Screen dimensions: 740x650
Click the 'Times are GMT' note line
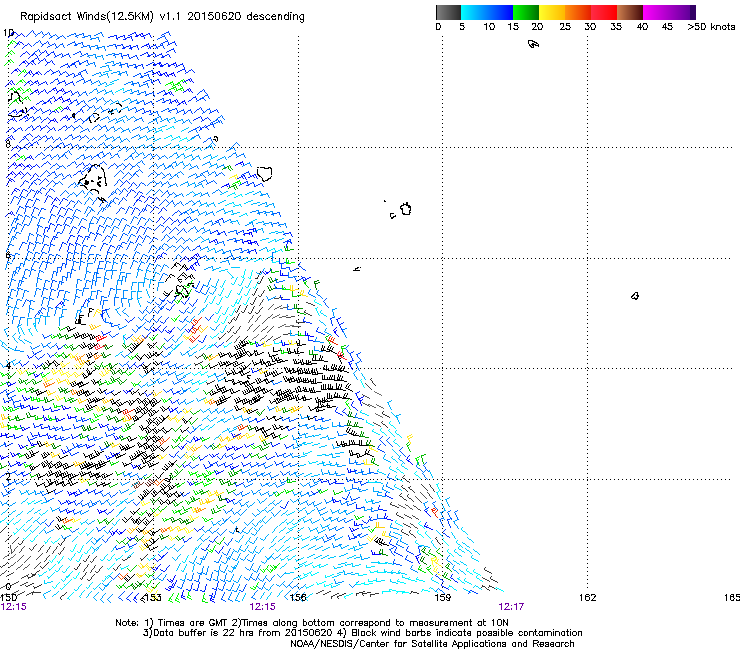pyautogui.click(x=312, y=623)
